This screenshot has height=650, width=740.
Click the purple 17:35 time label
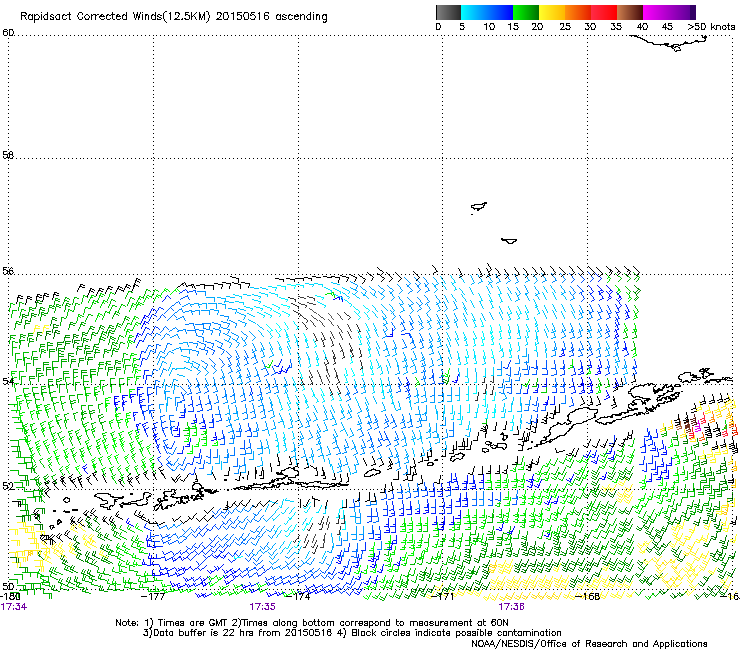pos(262,607)
